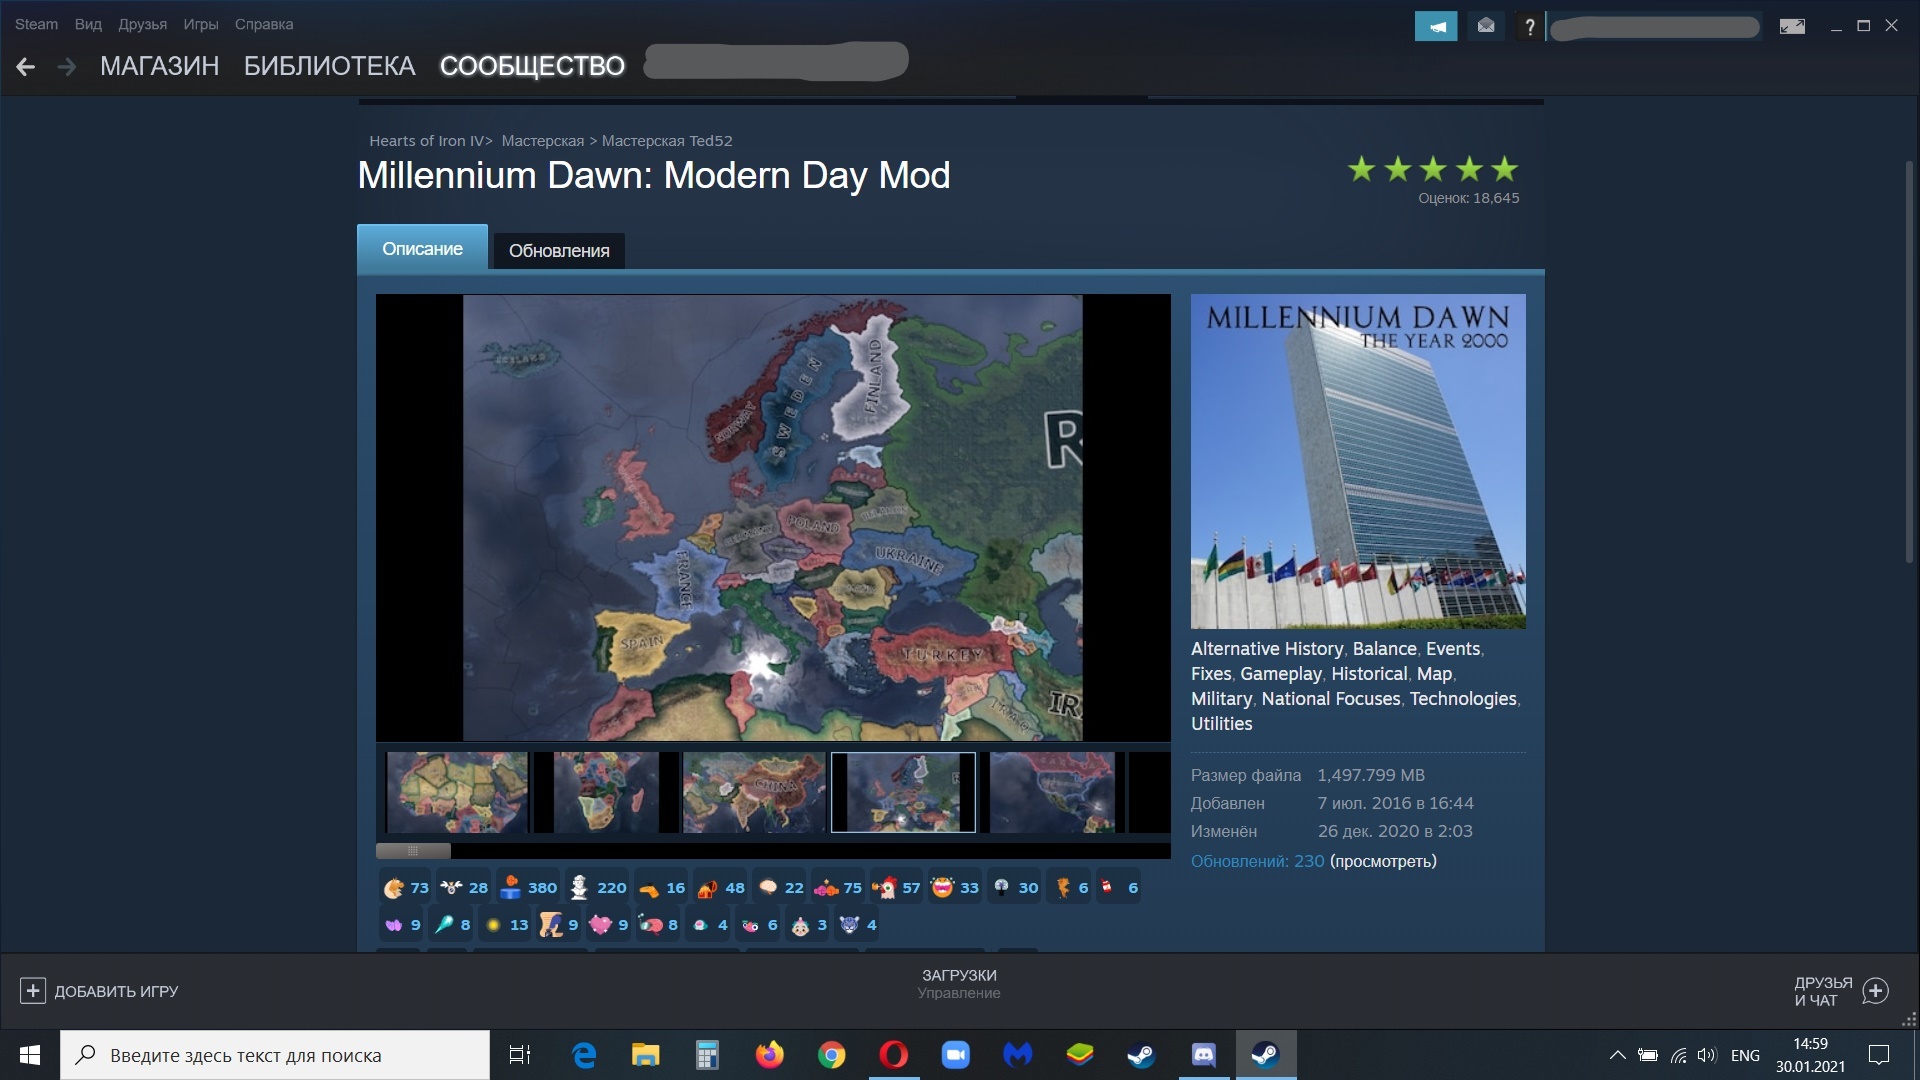Switch to the Обновления tab

pos(558,251)
